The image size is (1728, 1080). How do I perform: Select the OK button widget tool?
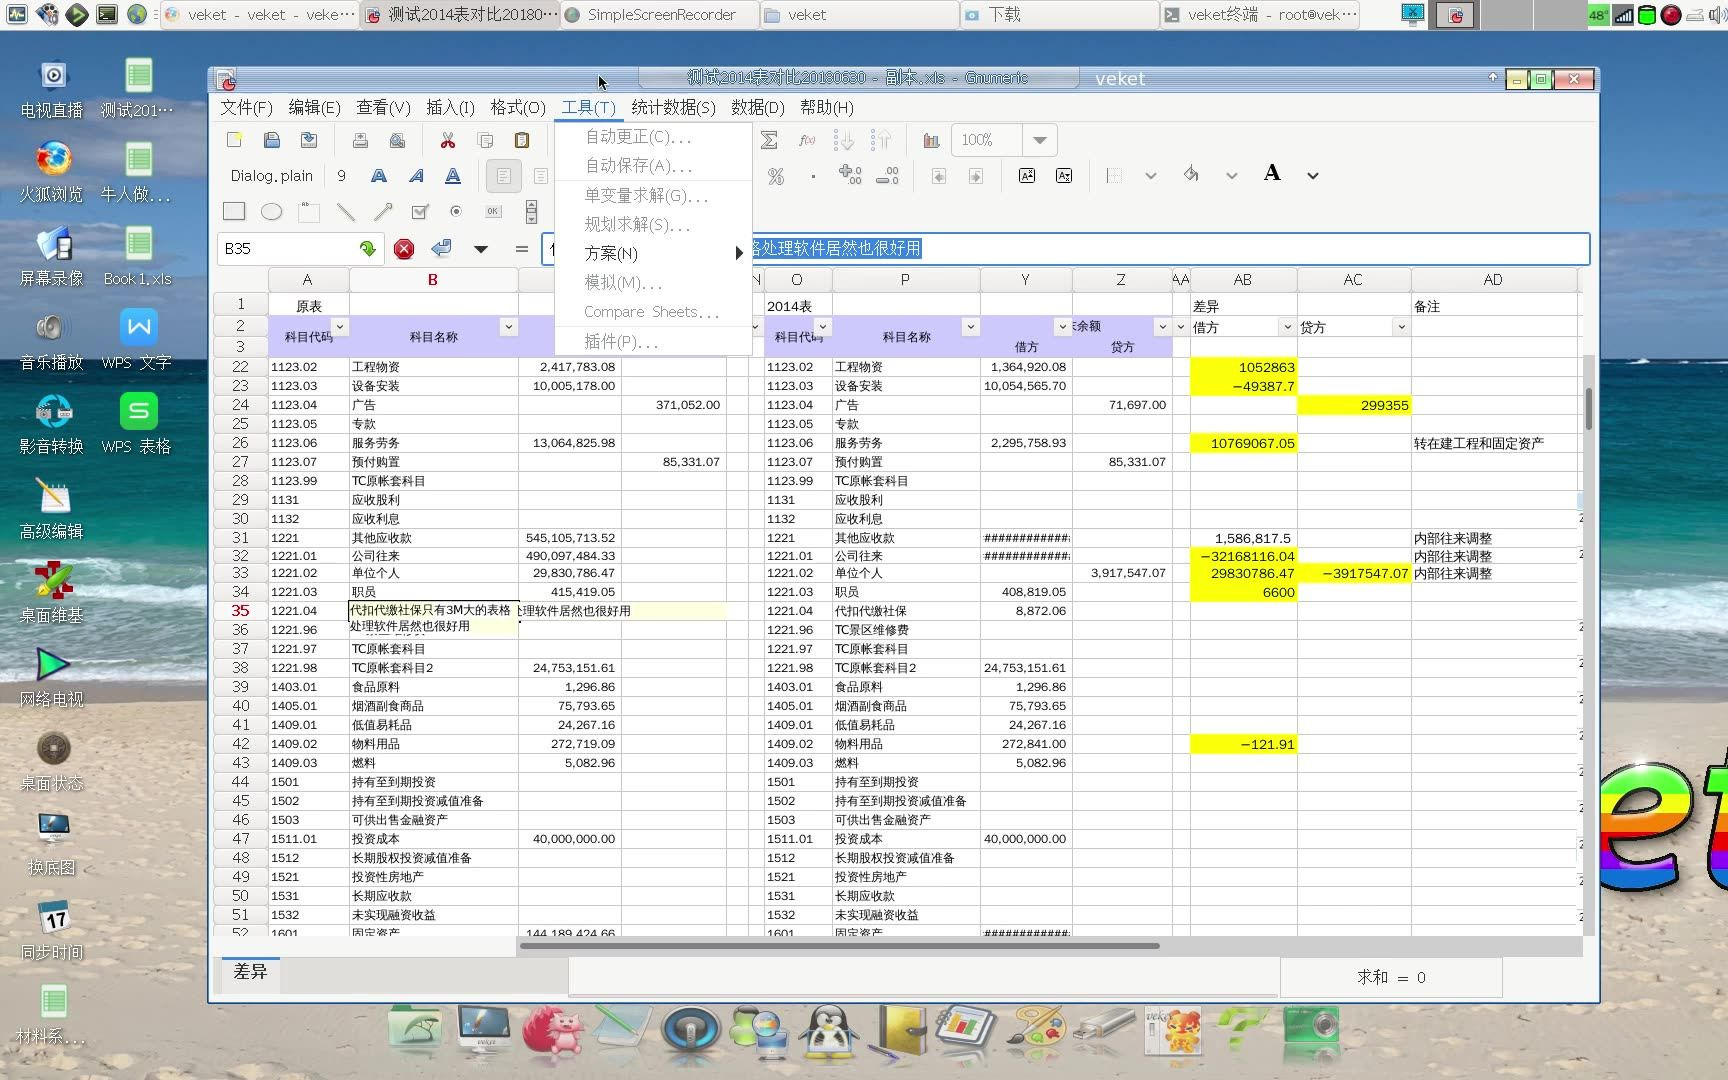[493, 211]
